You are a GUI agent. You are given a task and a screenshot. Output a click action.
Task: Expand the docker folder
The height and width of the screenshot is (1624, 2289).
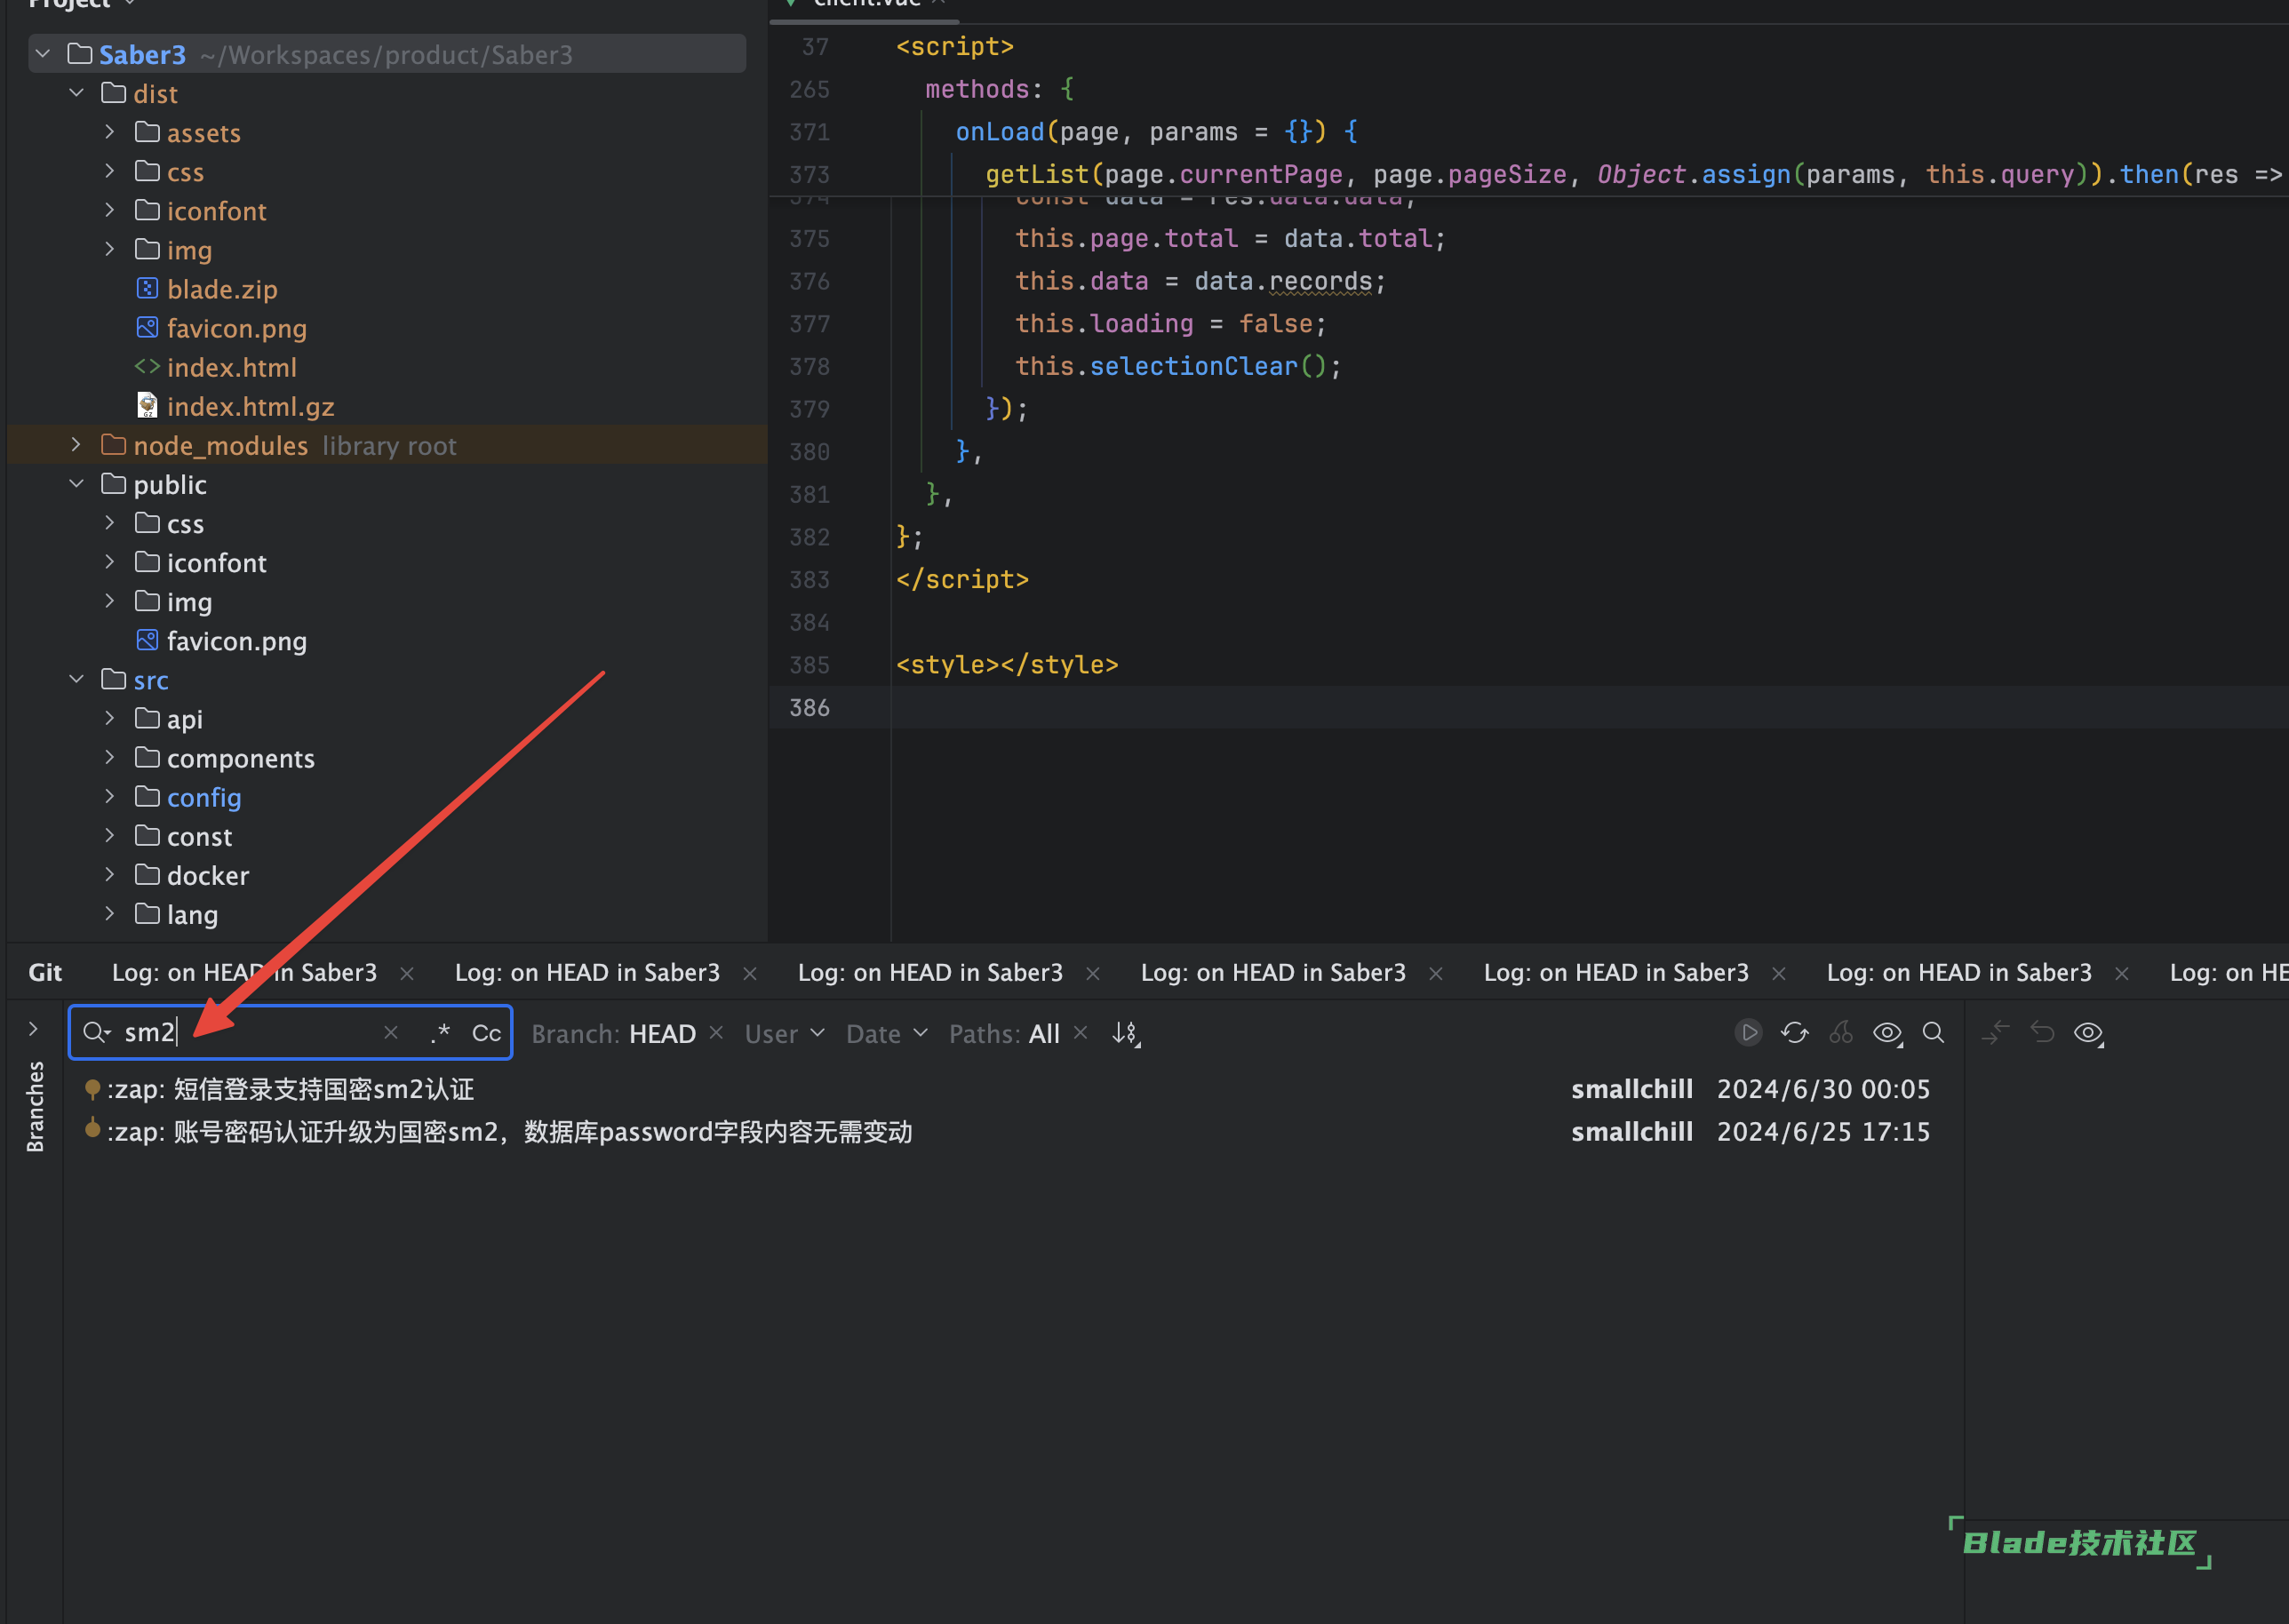(109, 874)
